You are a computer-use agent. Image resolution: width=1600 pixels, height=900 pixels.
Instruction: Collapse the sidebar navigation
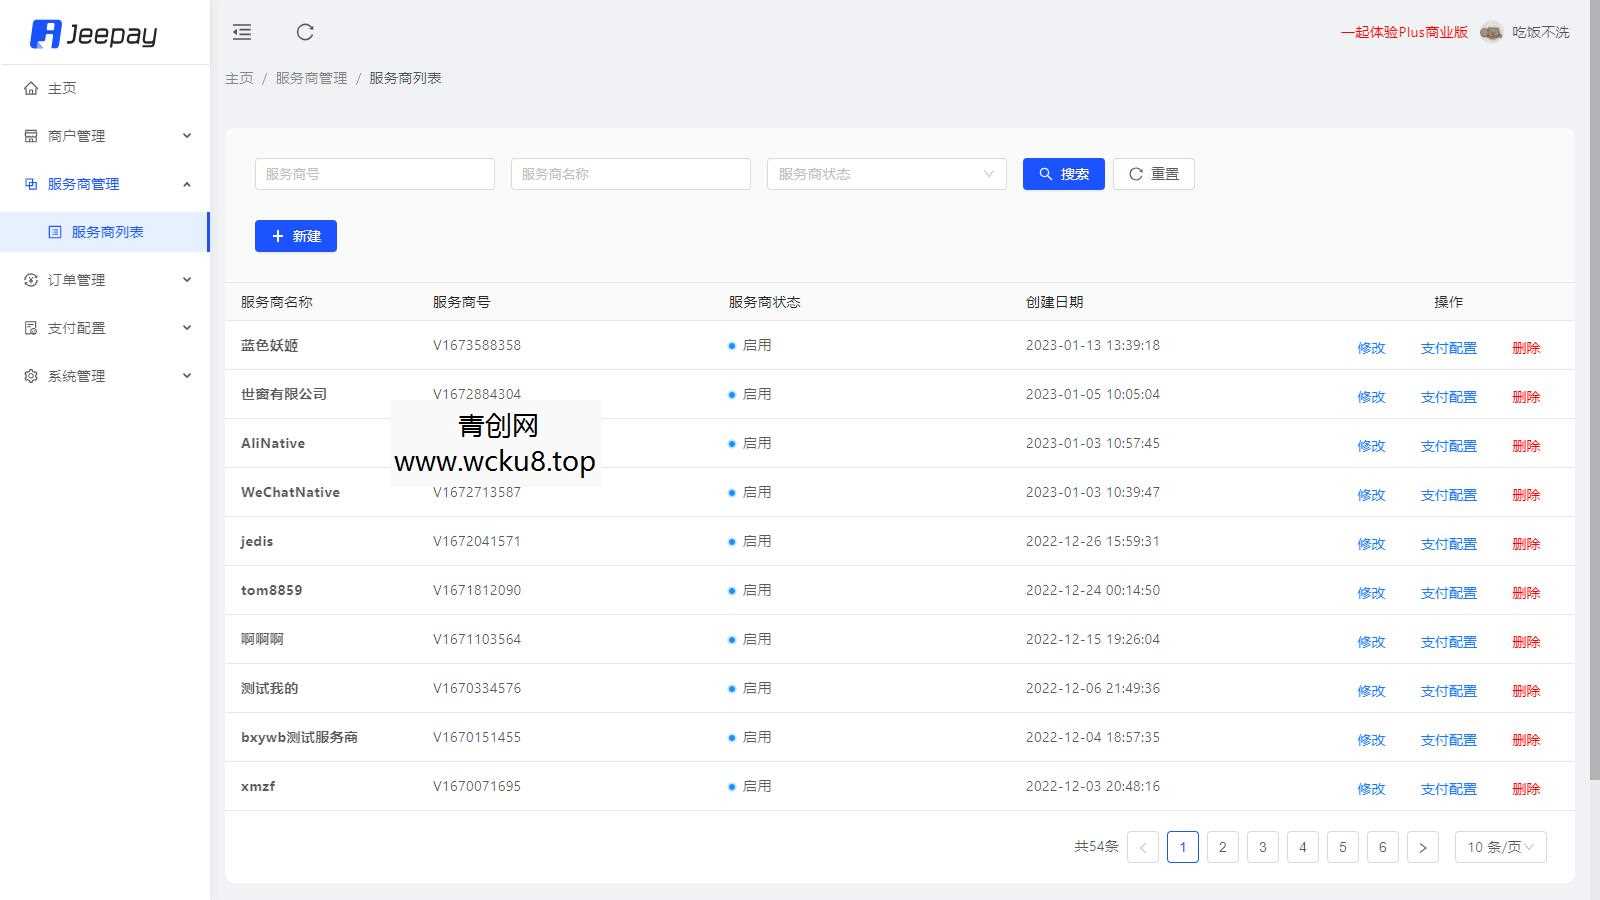click(241, 32)
